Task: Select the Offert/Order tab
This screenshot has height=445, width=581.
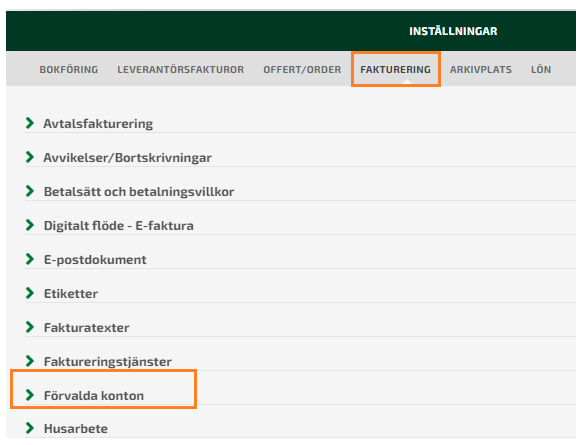Action: tap(302, 70)
